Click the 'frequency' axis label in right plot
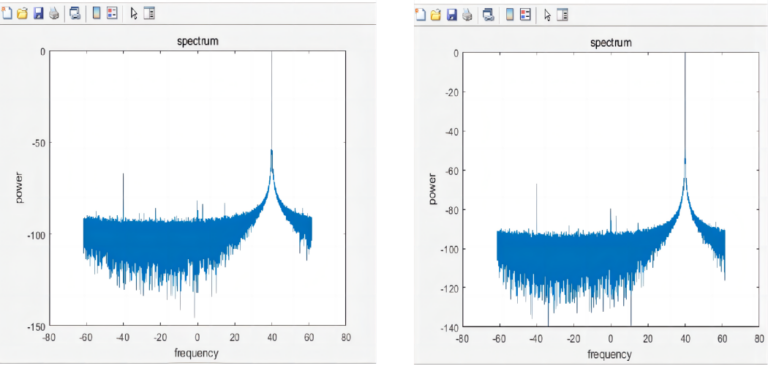Image resolution: width=768 pixels, height=366 pixels. 610,354
